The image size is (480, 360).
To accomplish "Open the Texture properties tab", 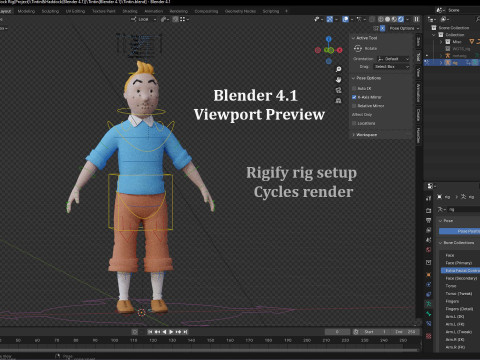I will pyautogui.click(x=429, y=336).
